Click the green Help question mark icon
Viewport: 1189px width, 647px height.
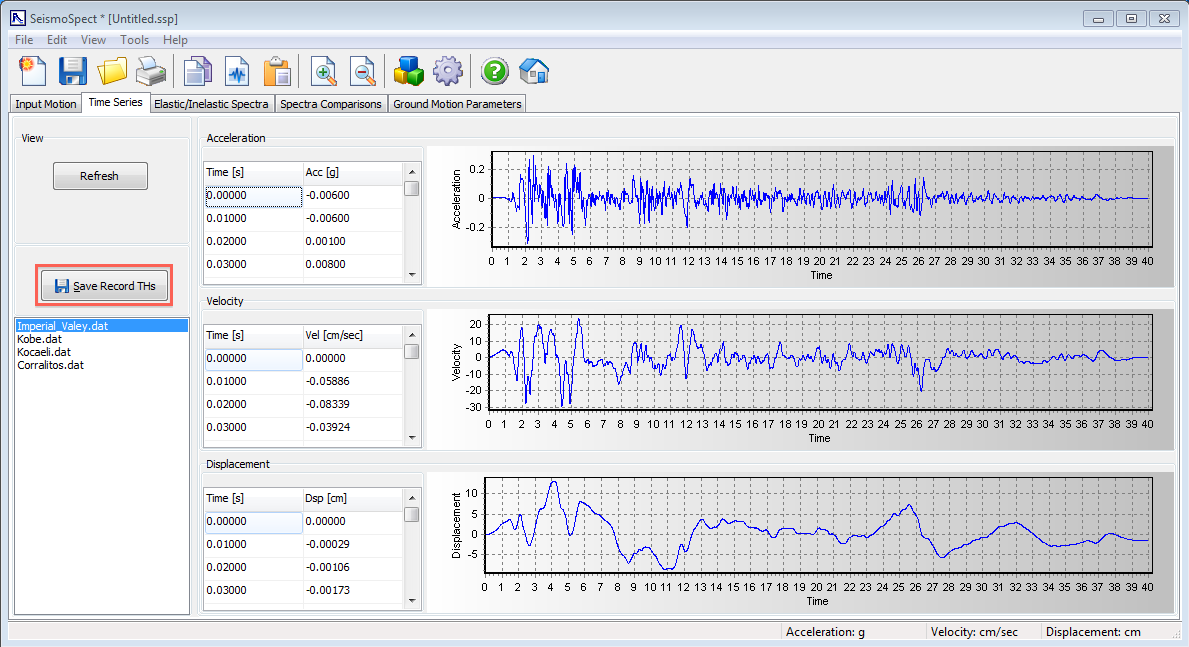(495, 71)
